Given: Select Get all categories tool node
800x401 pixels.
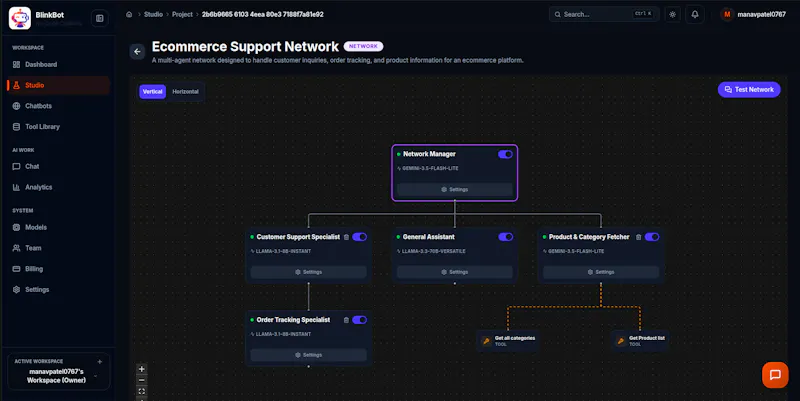Looking at the screenshot, I should pyautogui.click(x=508, y=341).
